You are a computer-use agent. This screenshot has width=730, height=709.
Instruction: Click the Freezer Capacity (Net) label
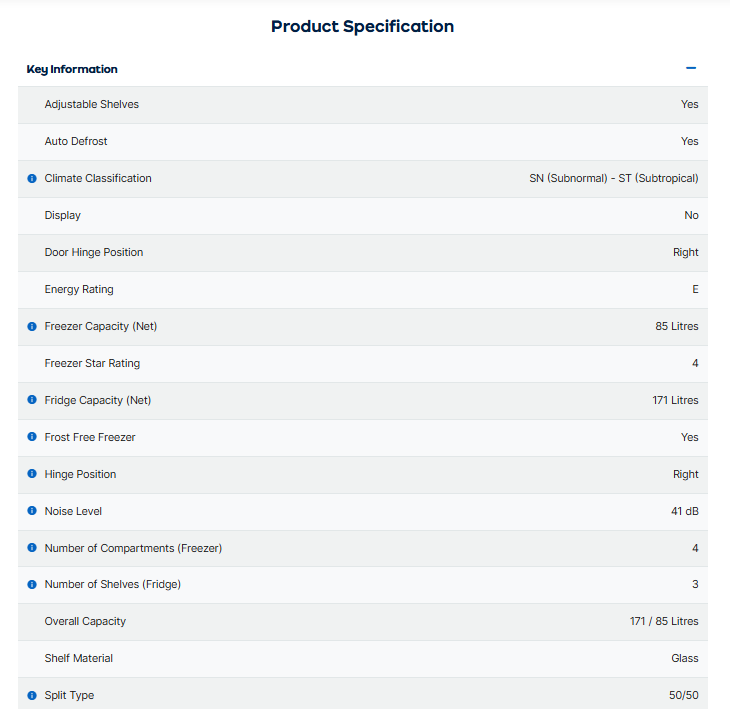coord(101,326)
